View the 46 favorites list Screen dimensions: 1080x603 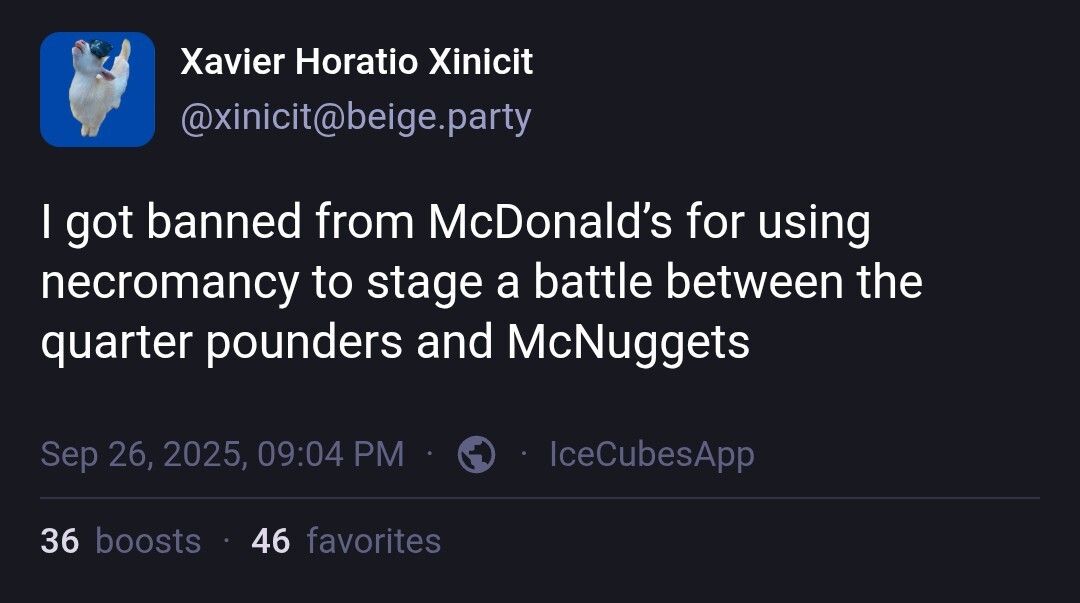(346, 541)
